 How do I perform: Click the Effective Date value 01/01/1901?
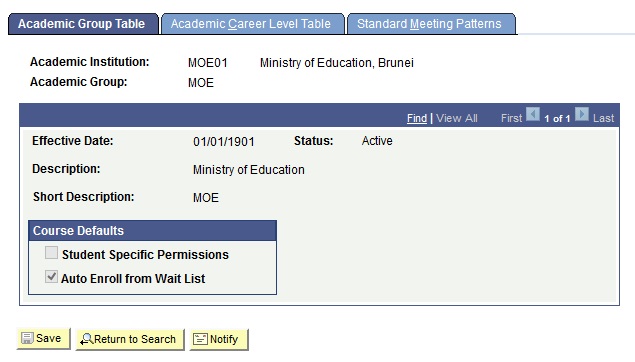point(224,142)
